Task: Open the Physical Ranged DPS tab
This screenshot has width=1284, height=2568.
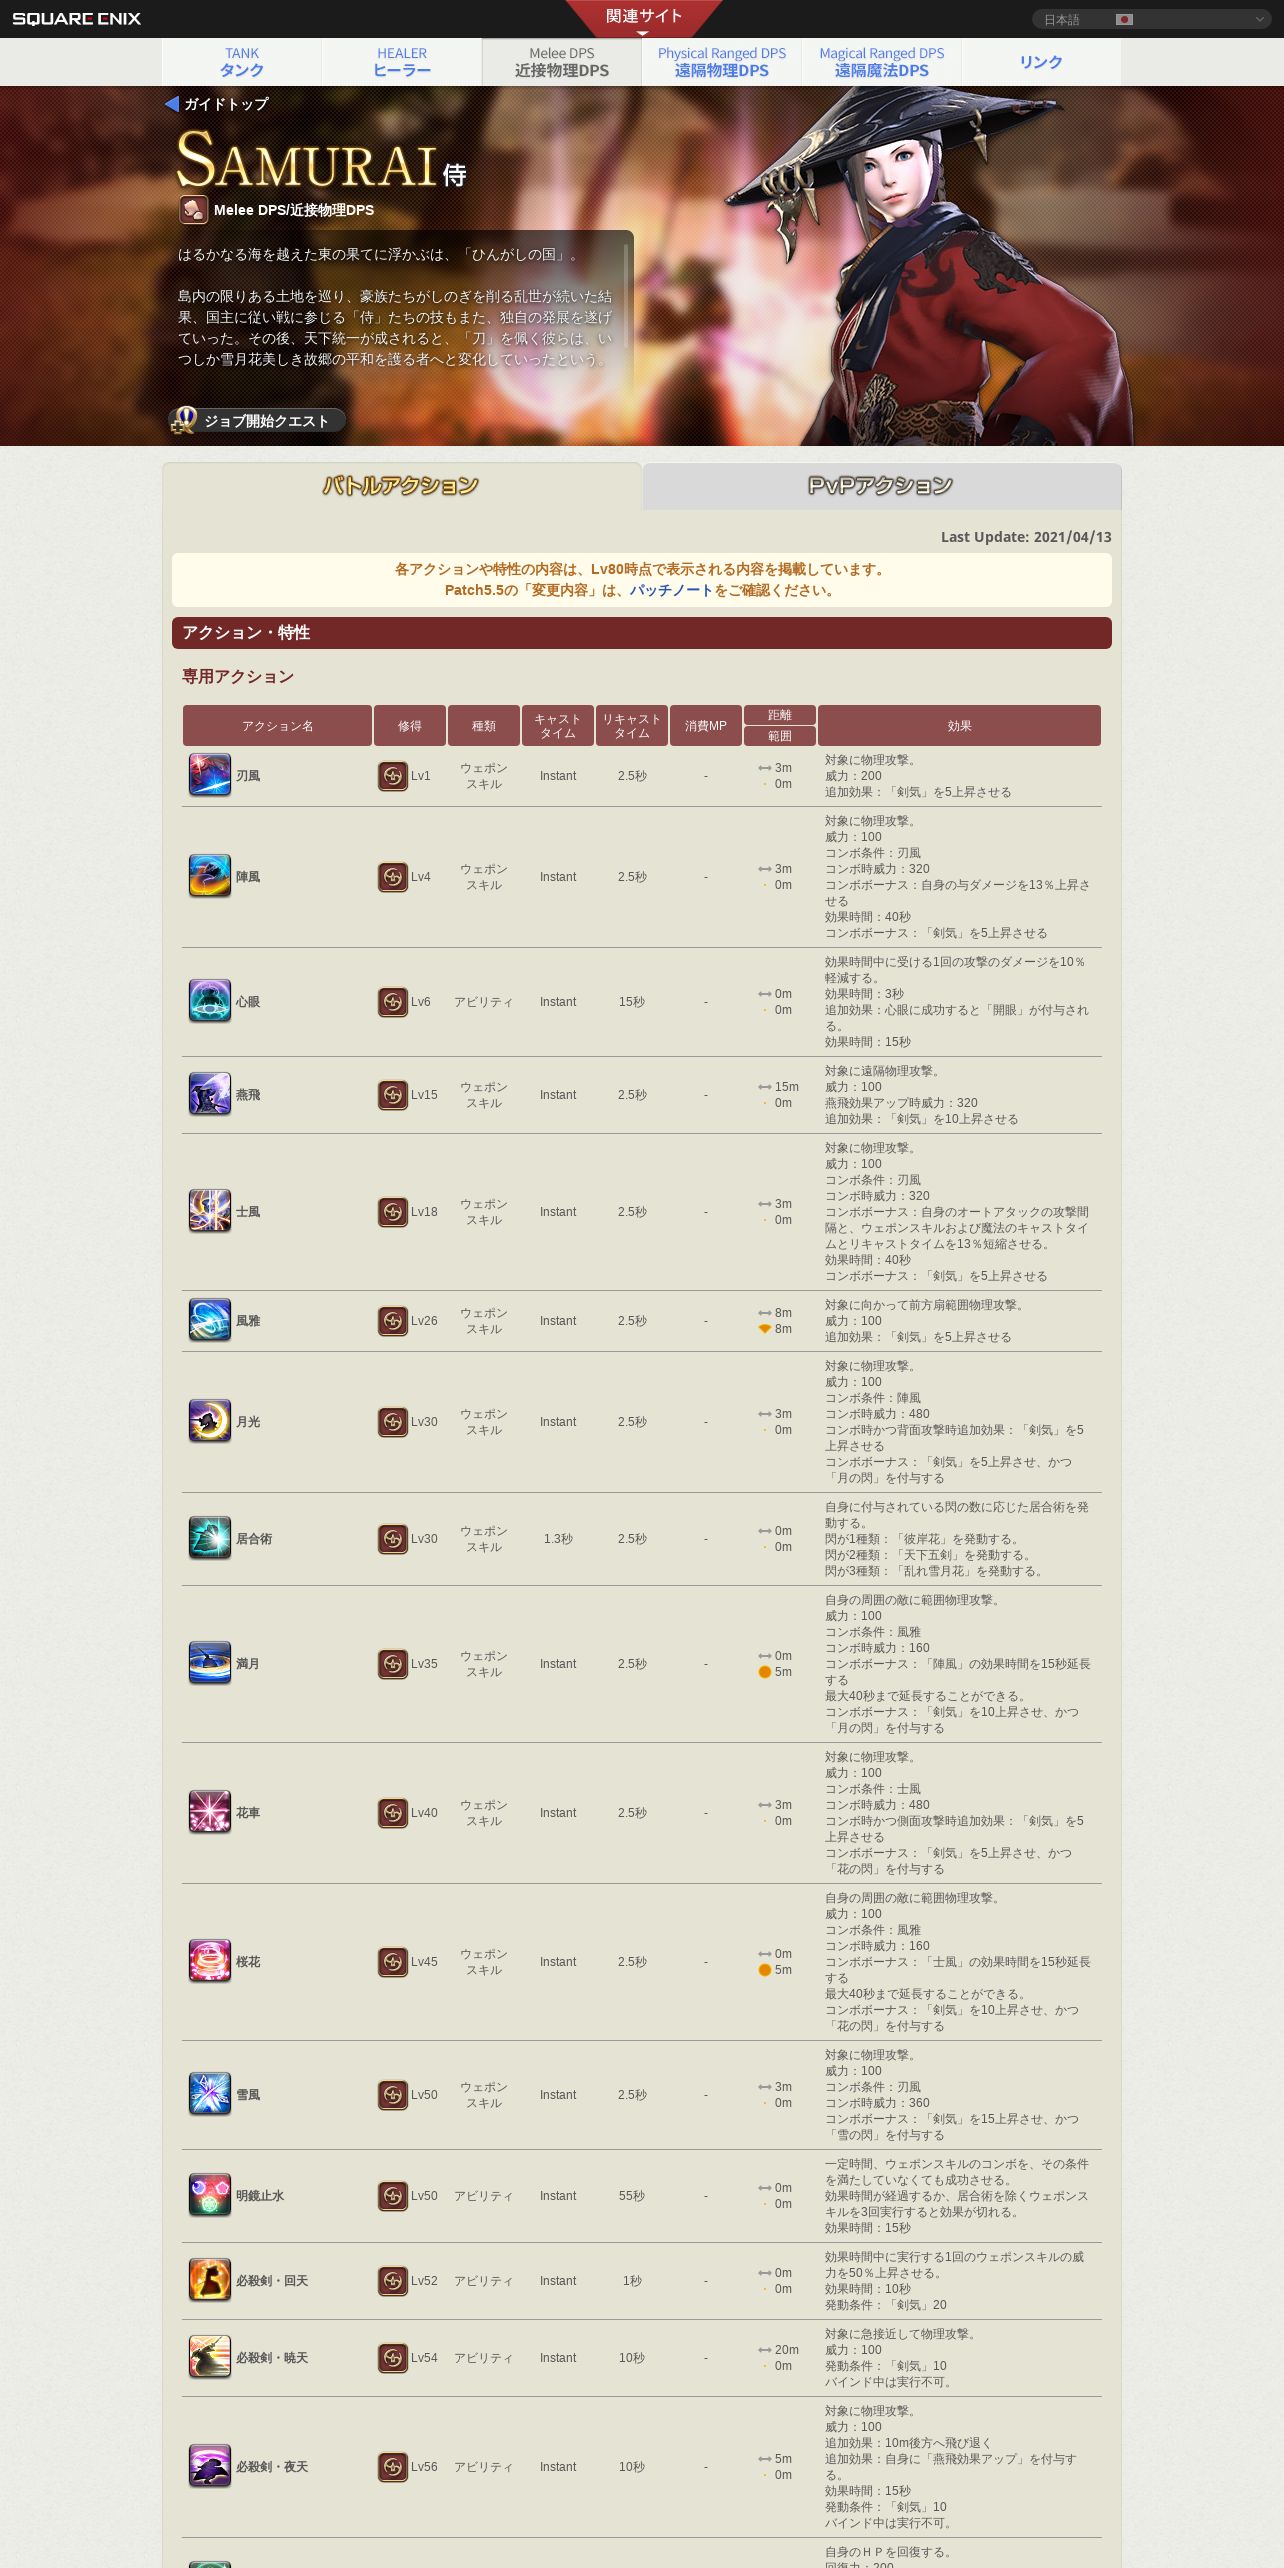Action: (x=722, y=62)
